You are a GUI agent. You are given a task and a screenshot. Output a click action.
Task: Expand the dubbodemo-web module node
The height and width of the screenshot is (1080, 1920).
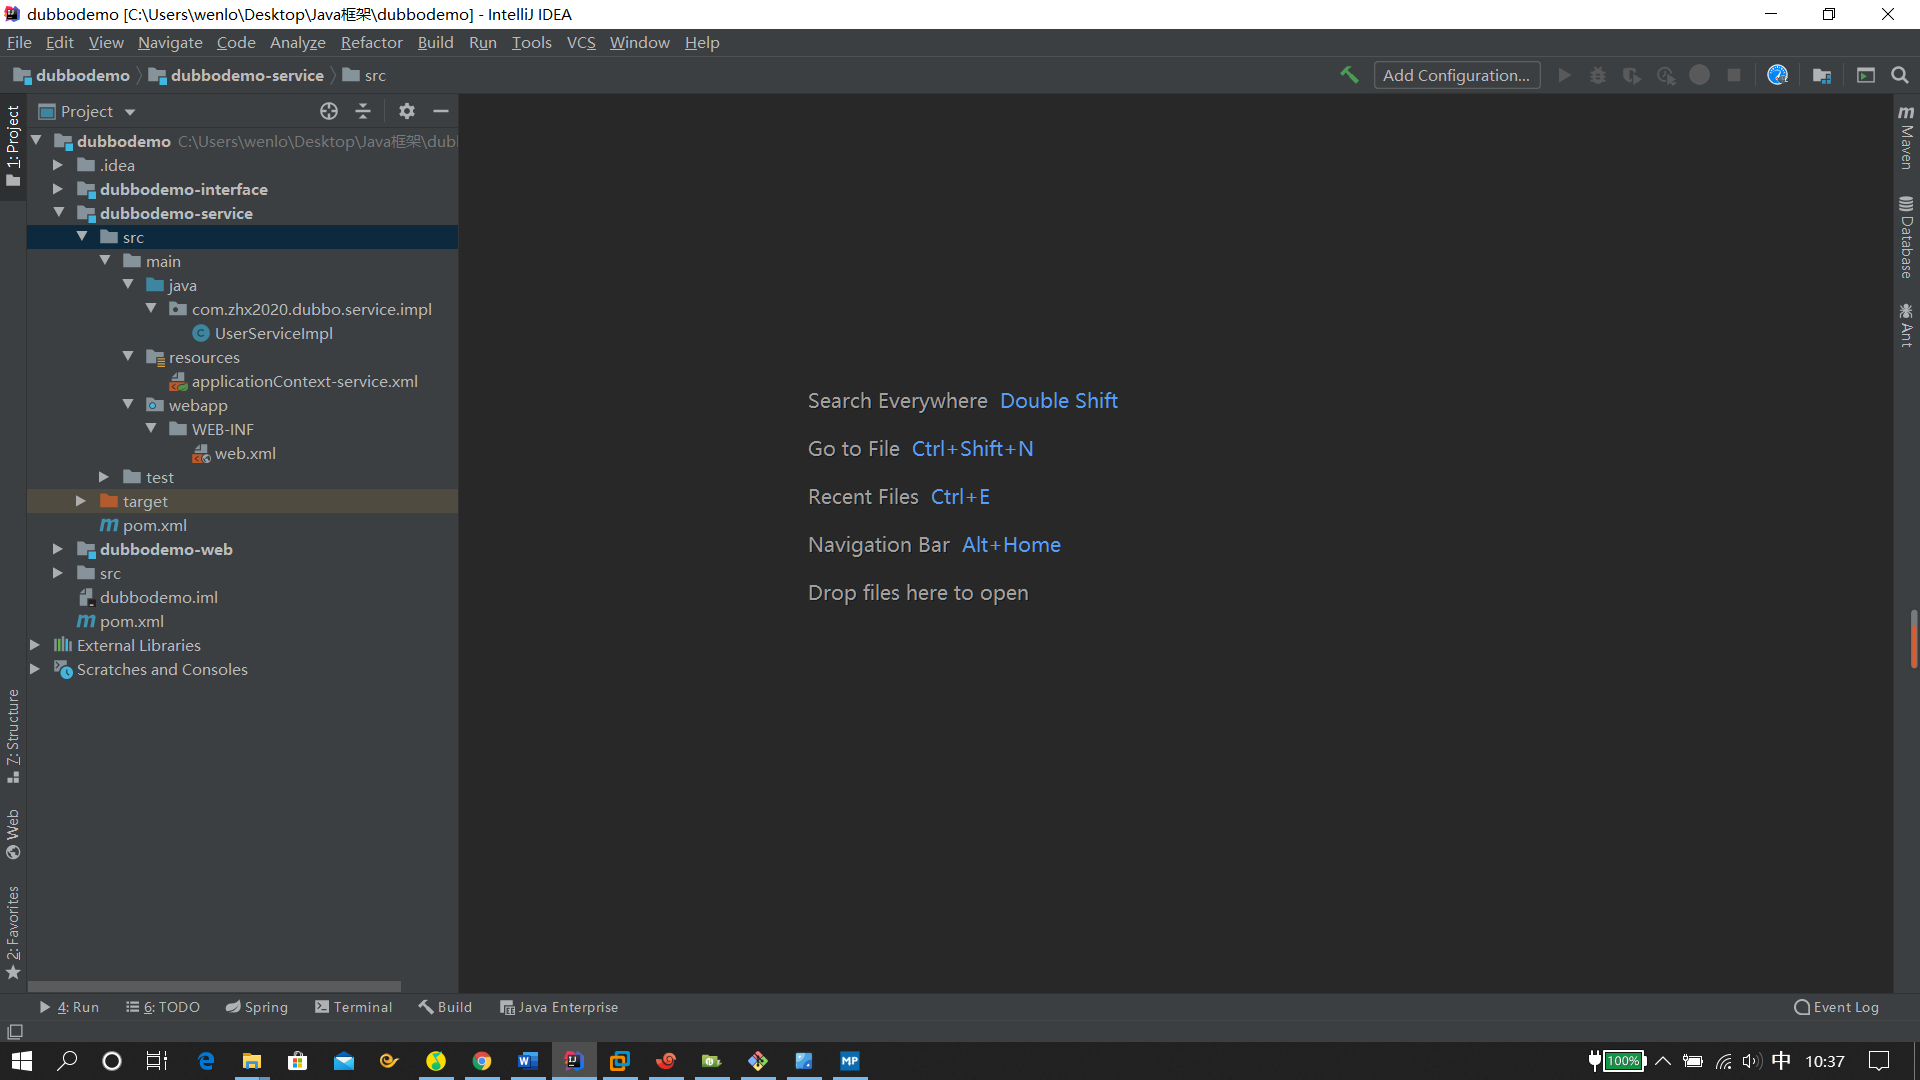coord(58,549)
